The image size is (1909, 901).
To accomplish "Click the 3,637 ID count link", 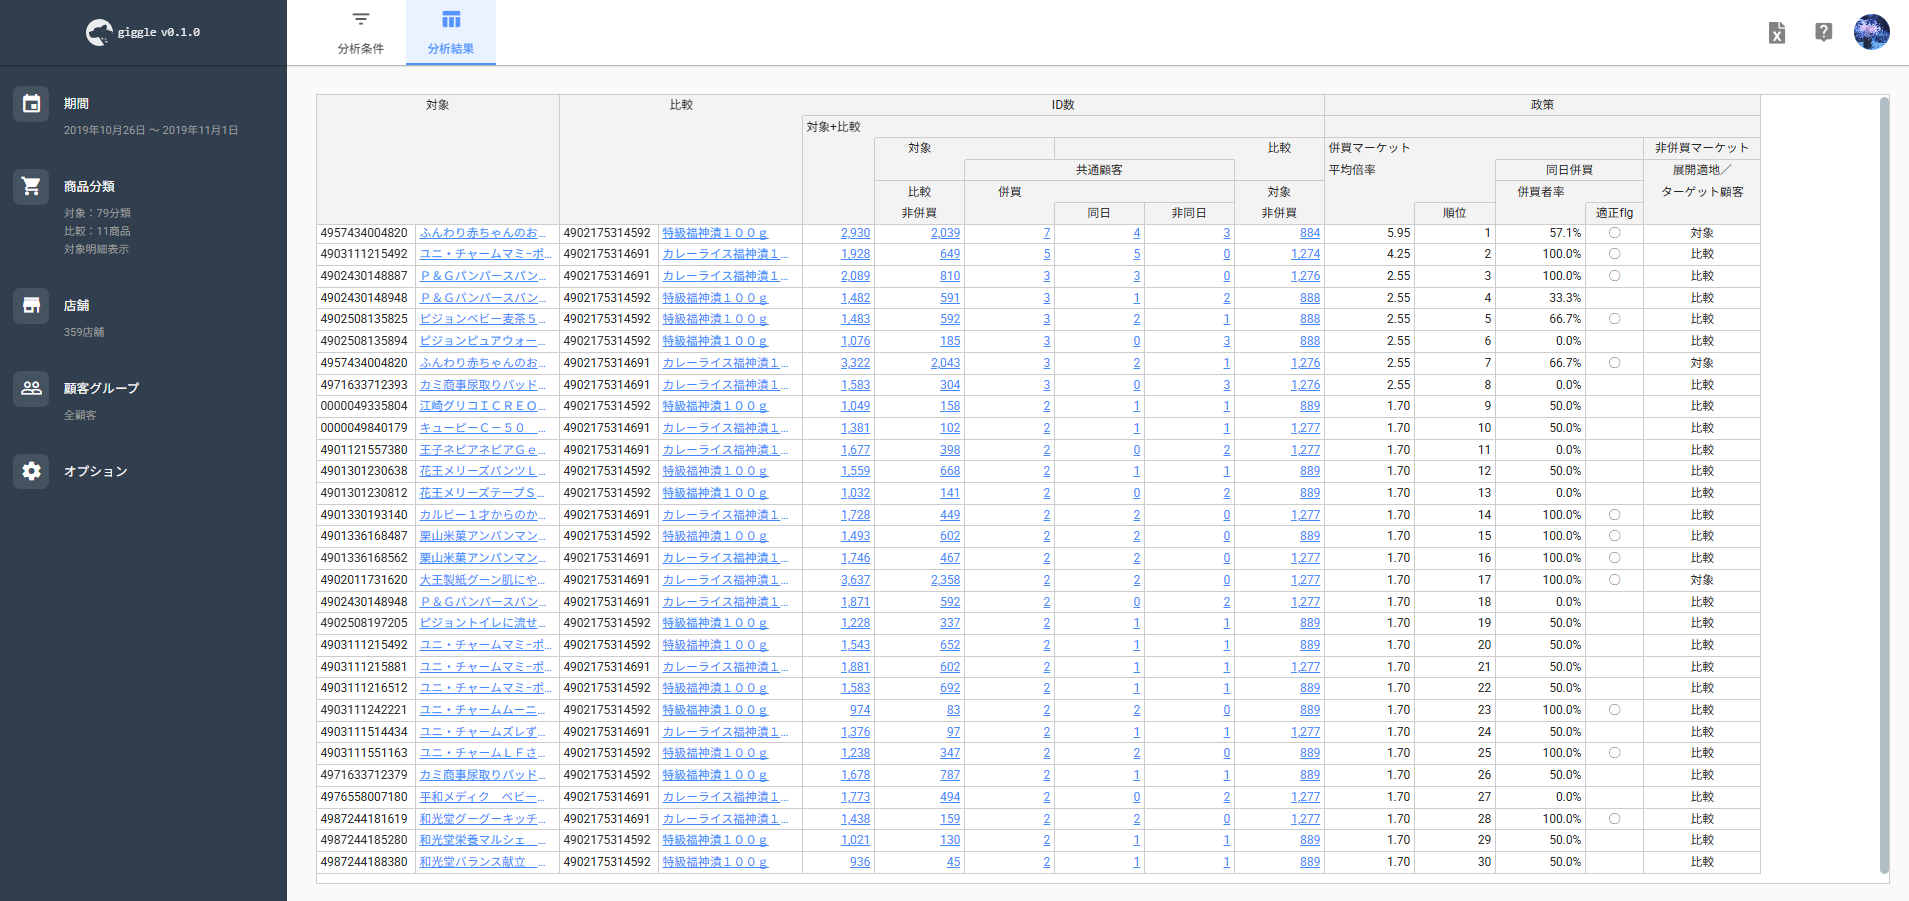I will tap(855, 580).
